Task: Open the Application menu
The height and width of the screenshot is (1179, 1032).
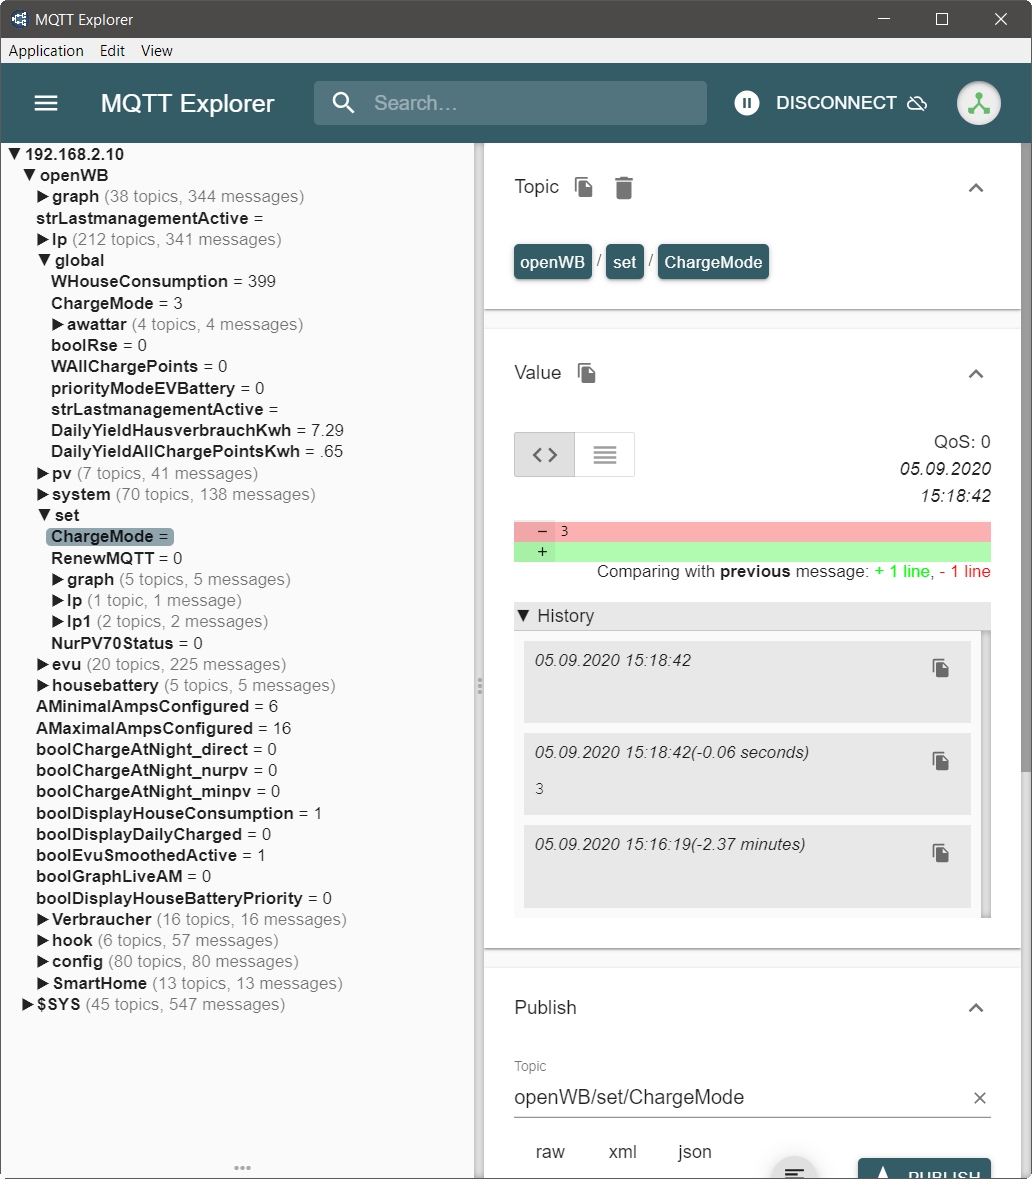Action: click(x=46, y=50)
